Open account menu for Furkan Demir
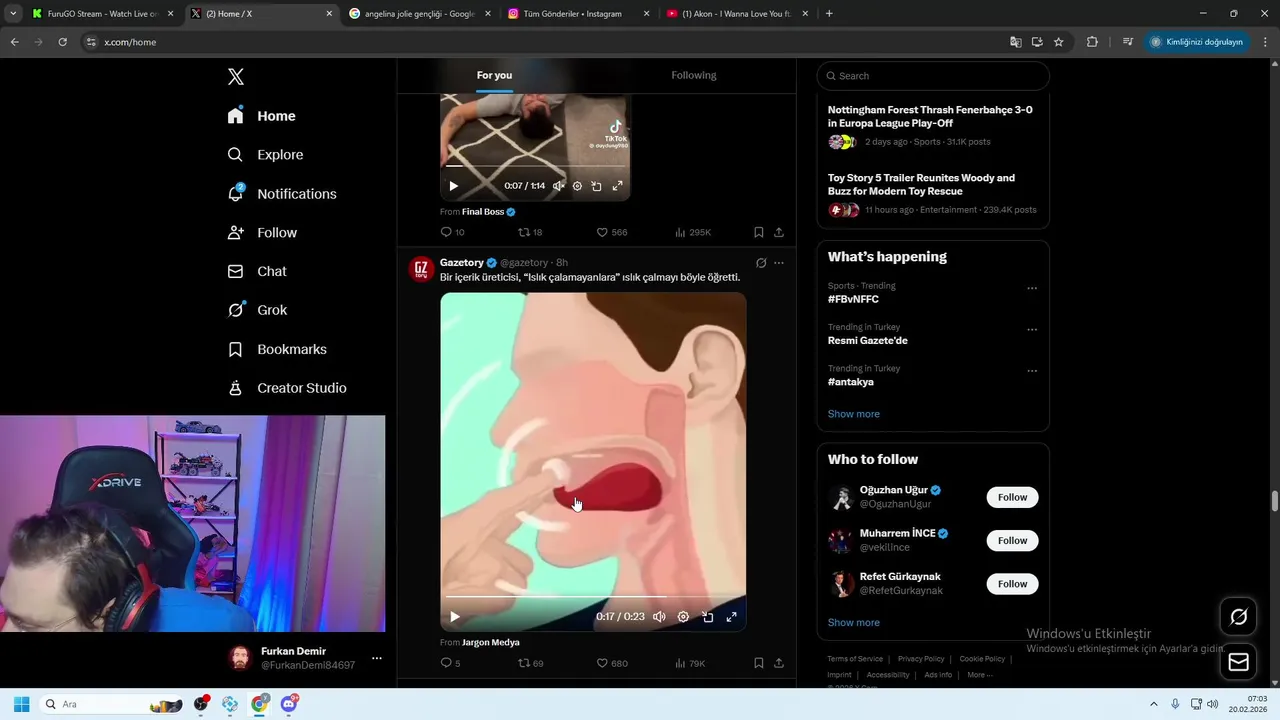Viewport: 1280px width, 720px height. pos(377,658)
